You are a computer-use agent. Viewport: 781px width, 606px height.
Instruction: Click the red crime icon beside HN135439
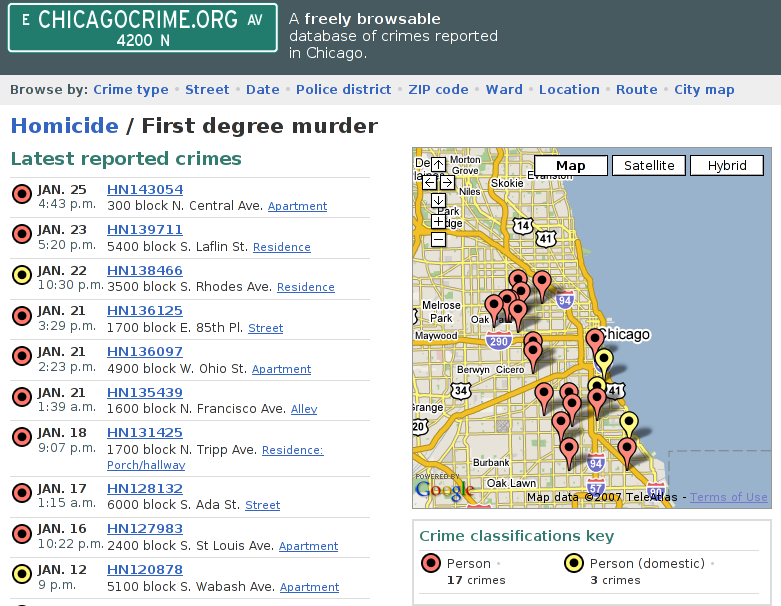pyautogui.click(x=22, y=397)
